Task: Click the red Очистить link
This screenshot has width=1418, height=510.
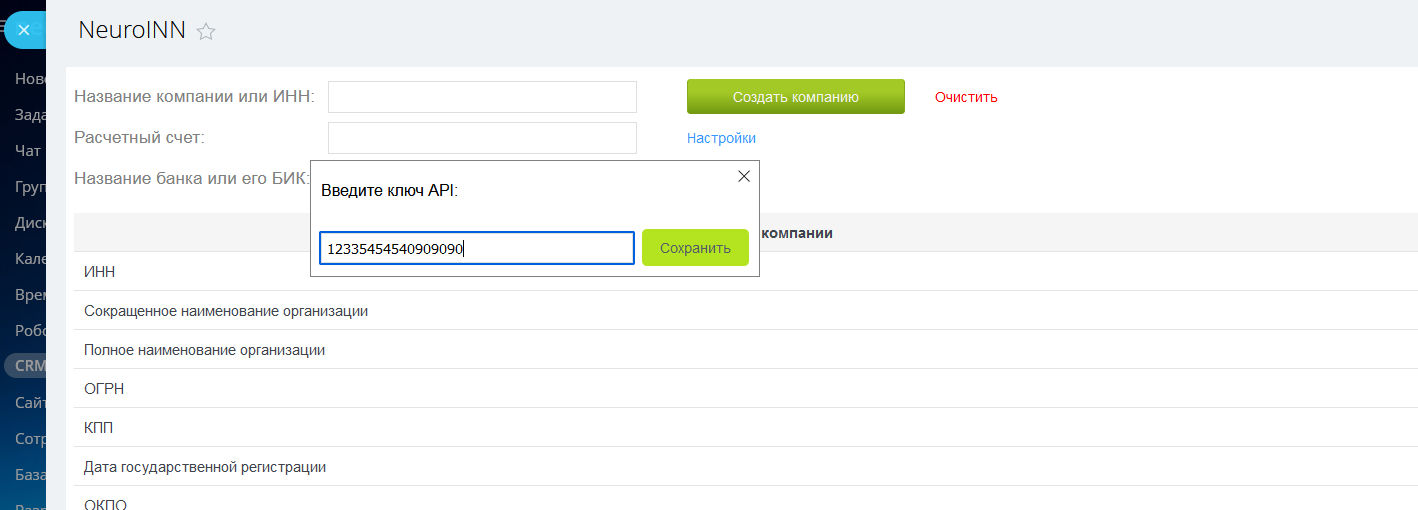Action: click(966, 97)
